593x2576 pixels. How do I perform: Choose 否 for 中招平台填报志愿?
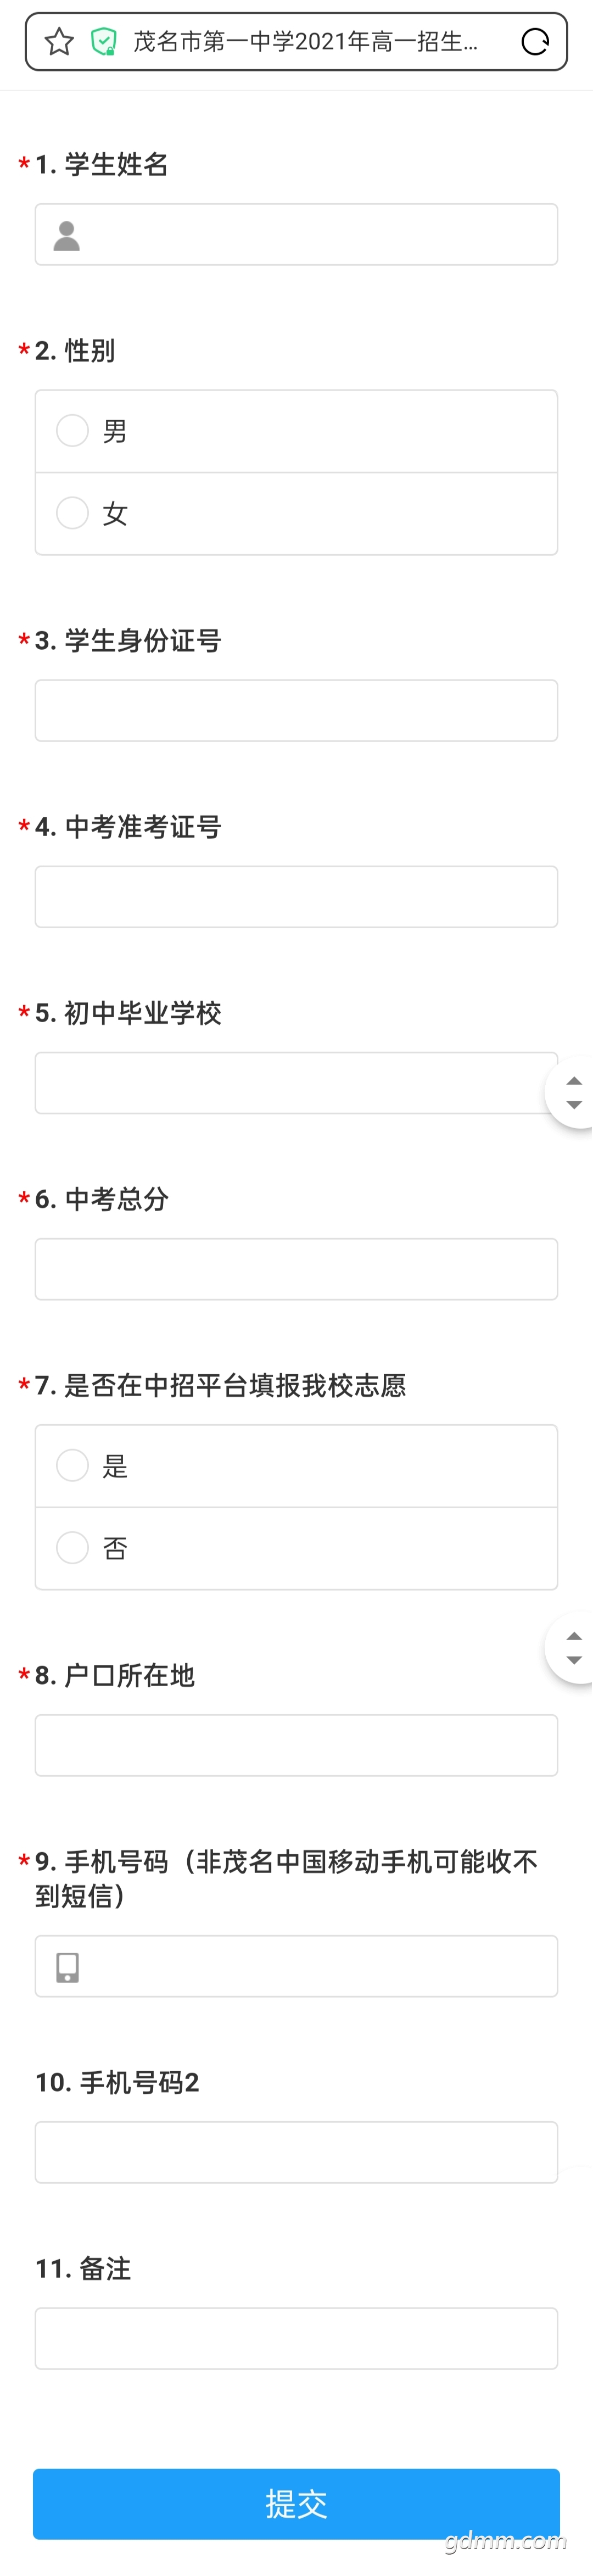296,1548
